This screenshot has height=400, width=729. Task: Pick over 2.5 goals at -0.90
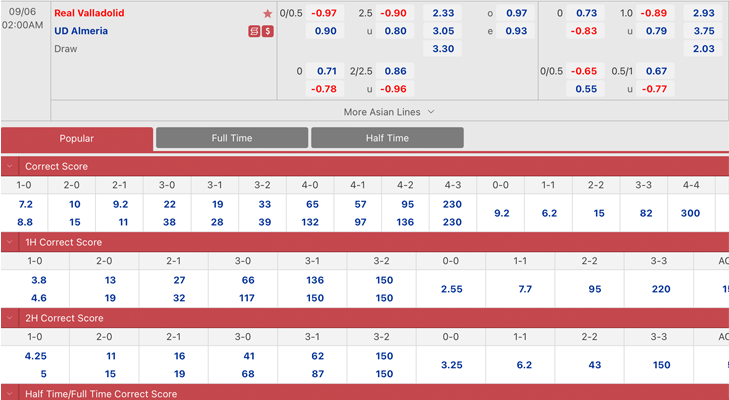point(394,13)
